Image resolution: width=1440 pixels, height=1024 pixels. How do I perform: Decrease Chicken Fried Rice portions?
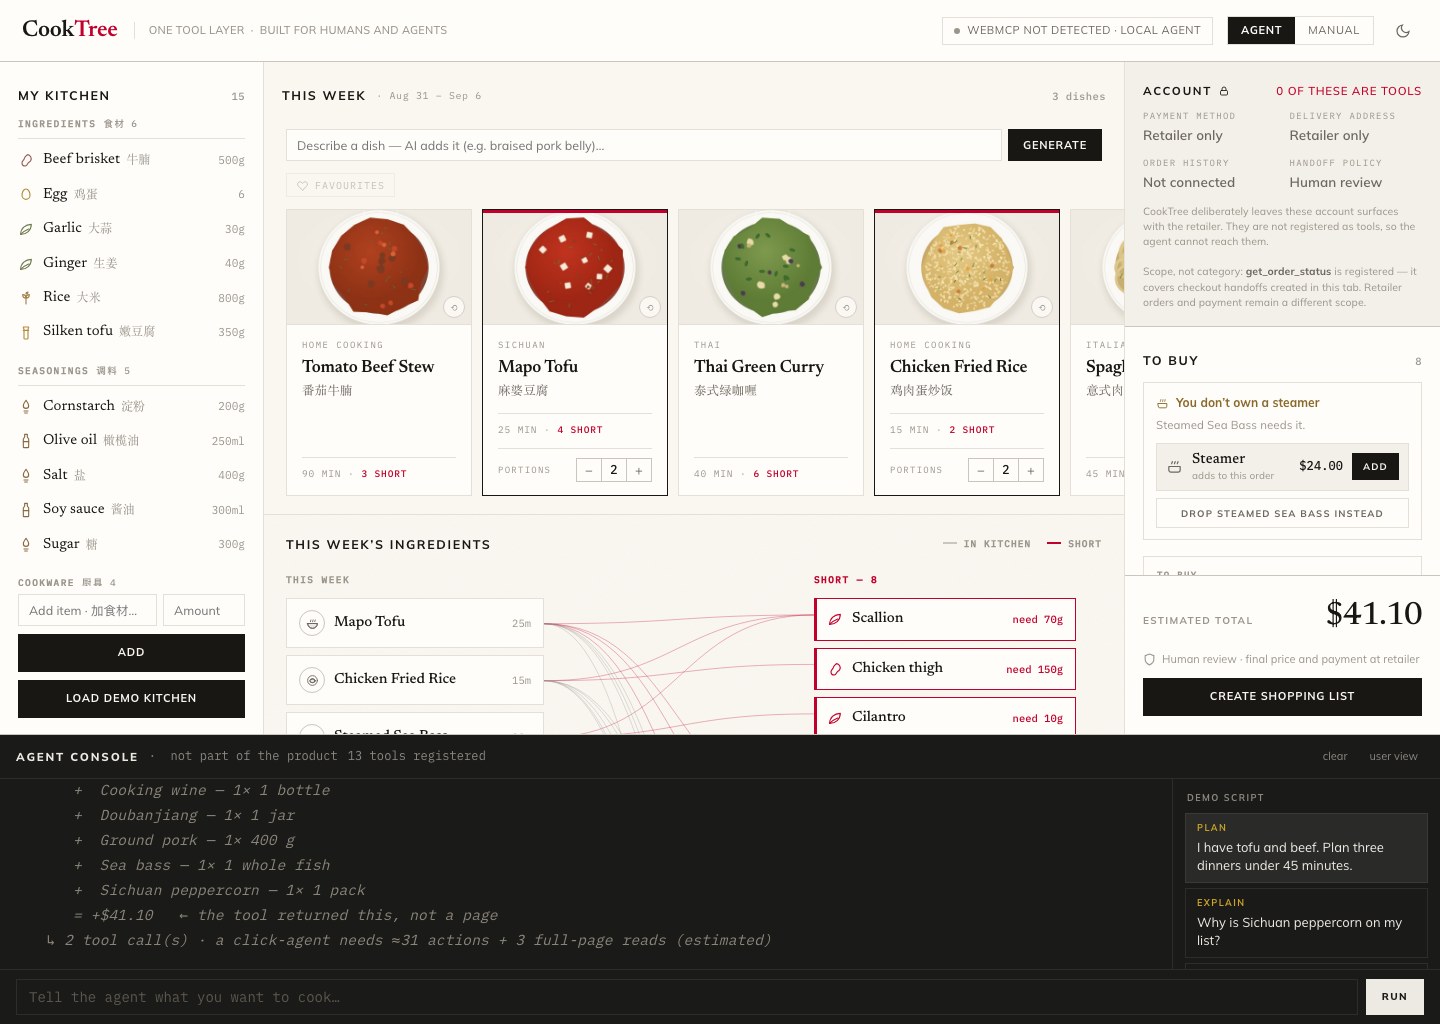981,470
